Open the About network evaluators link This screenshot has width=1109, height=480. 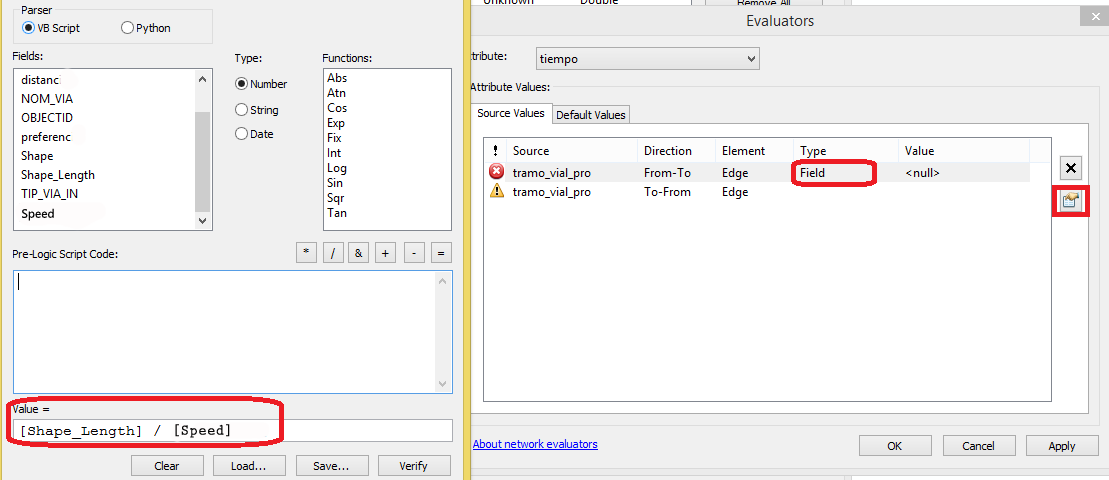coord(535,444)
